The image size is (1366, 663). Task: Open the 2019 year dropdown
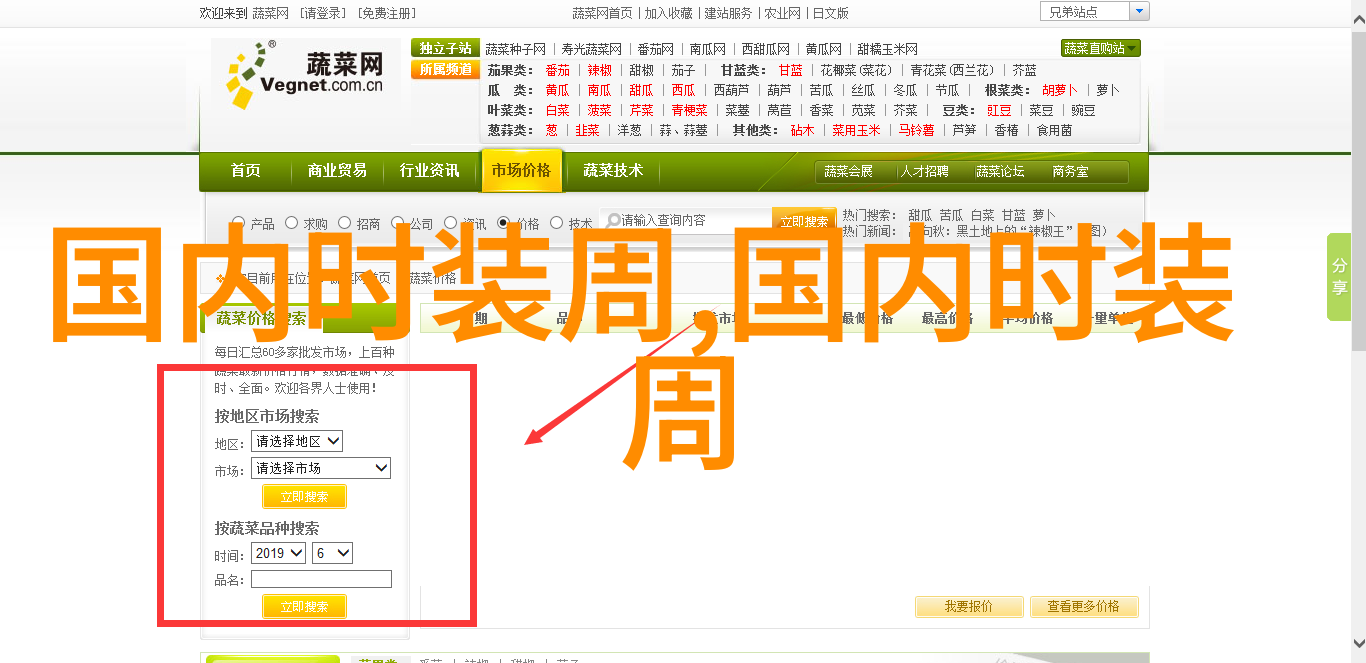(x=278, y=553)
